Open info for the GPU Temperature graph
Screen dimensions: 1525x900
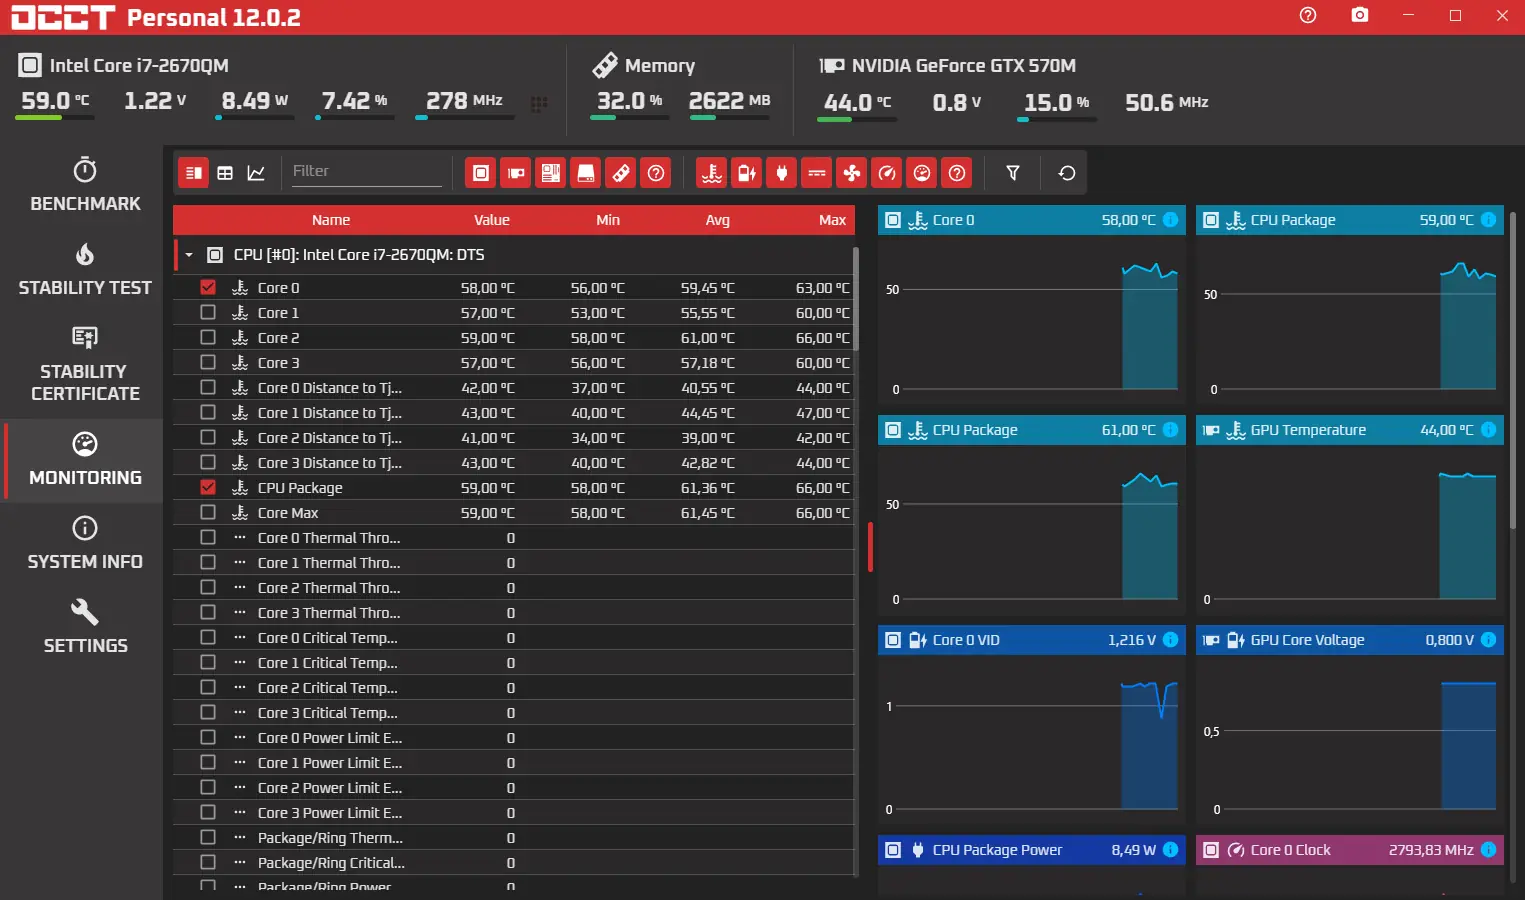pos(1488,430)
